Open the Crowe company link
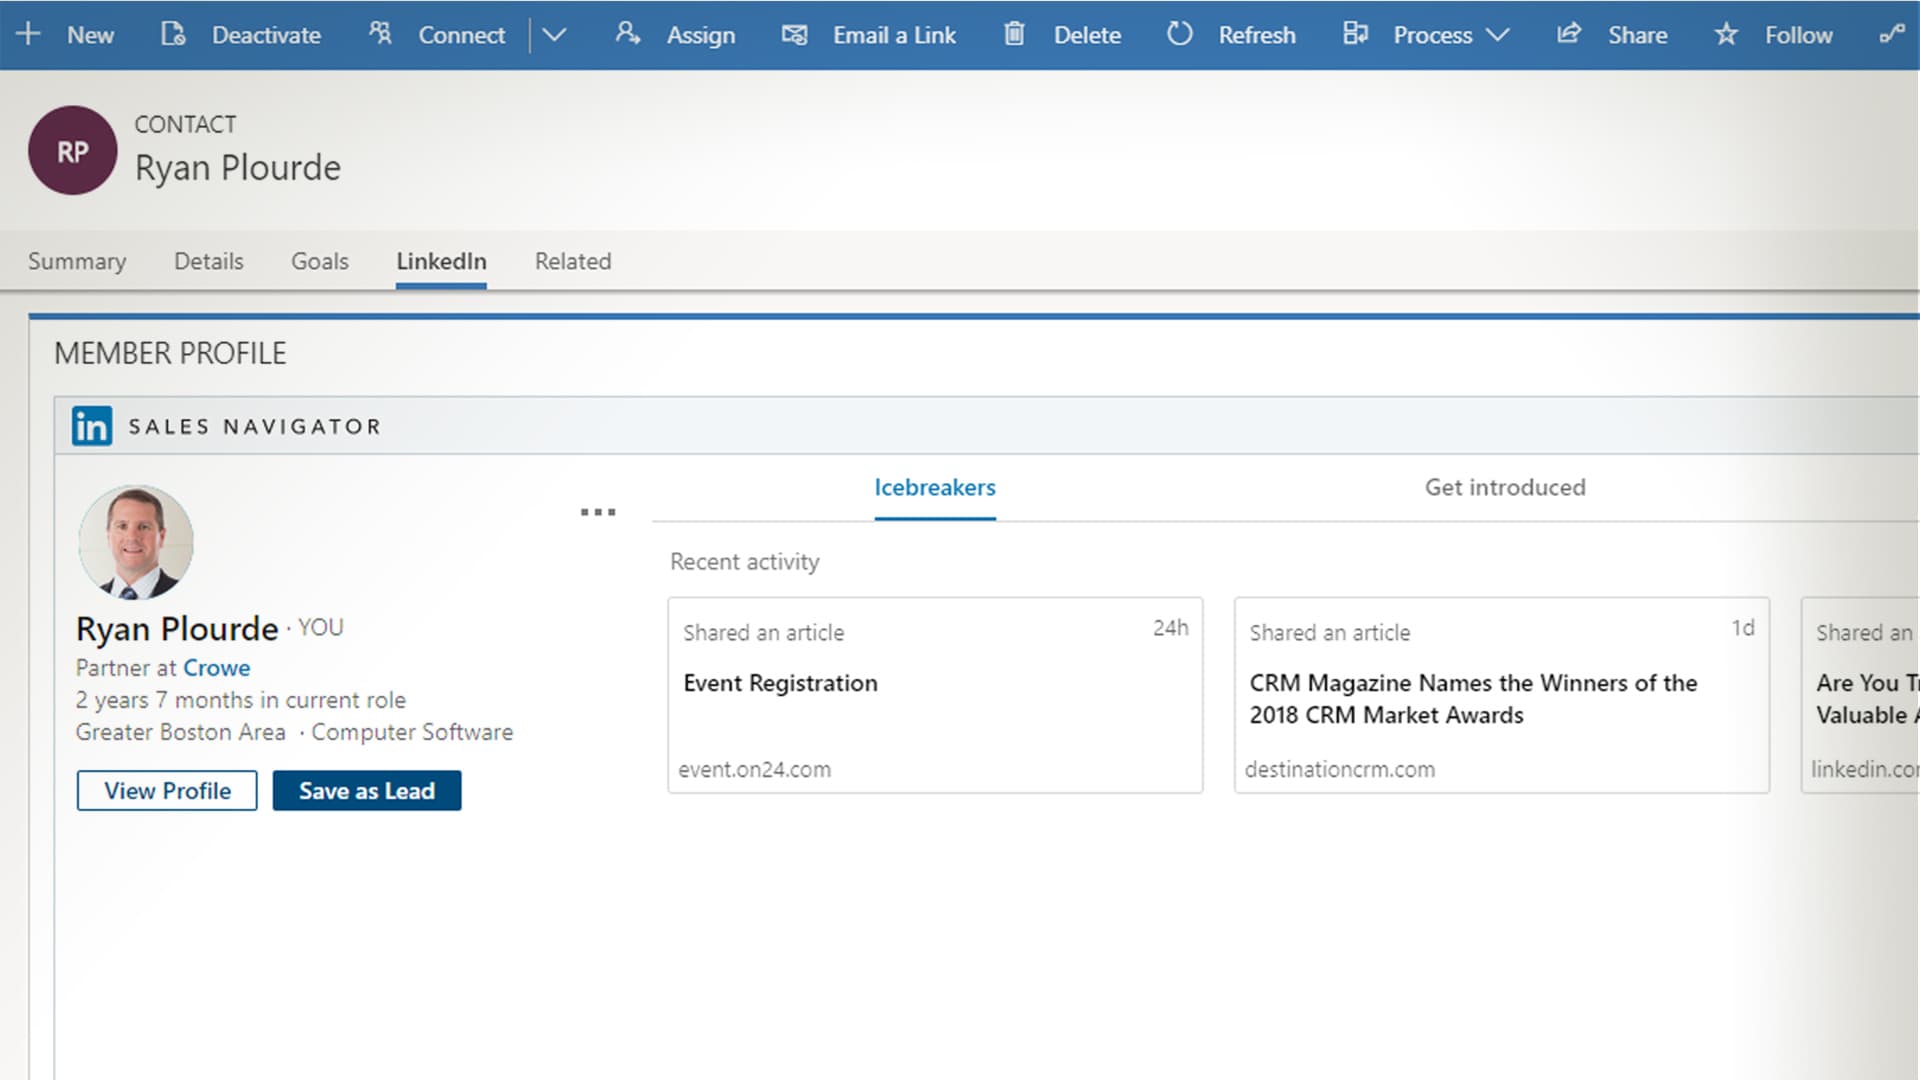Screen dimensions: 1920x1080 tap(216, 668)
